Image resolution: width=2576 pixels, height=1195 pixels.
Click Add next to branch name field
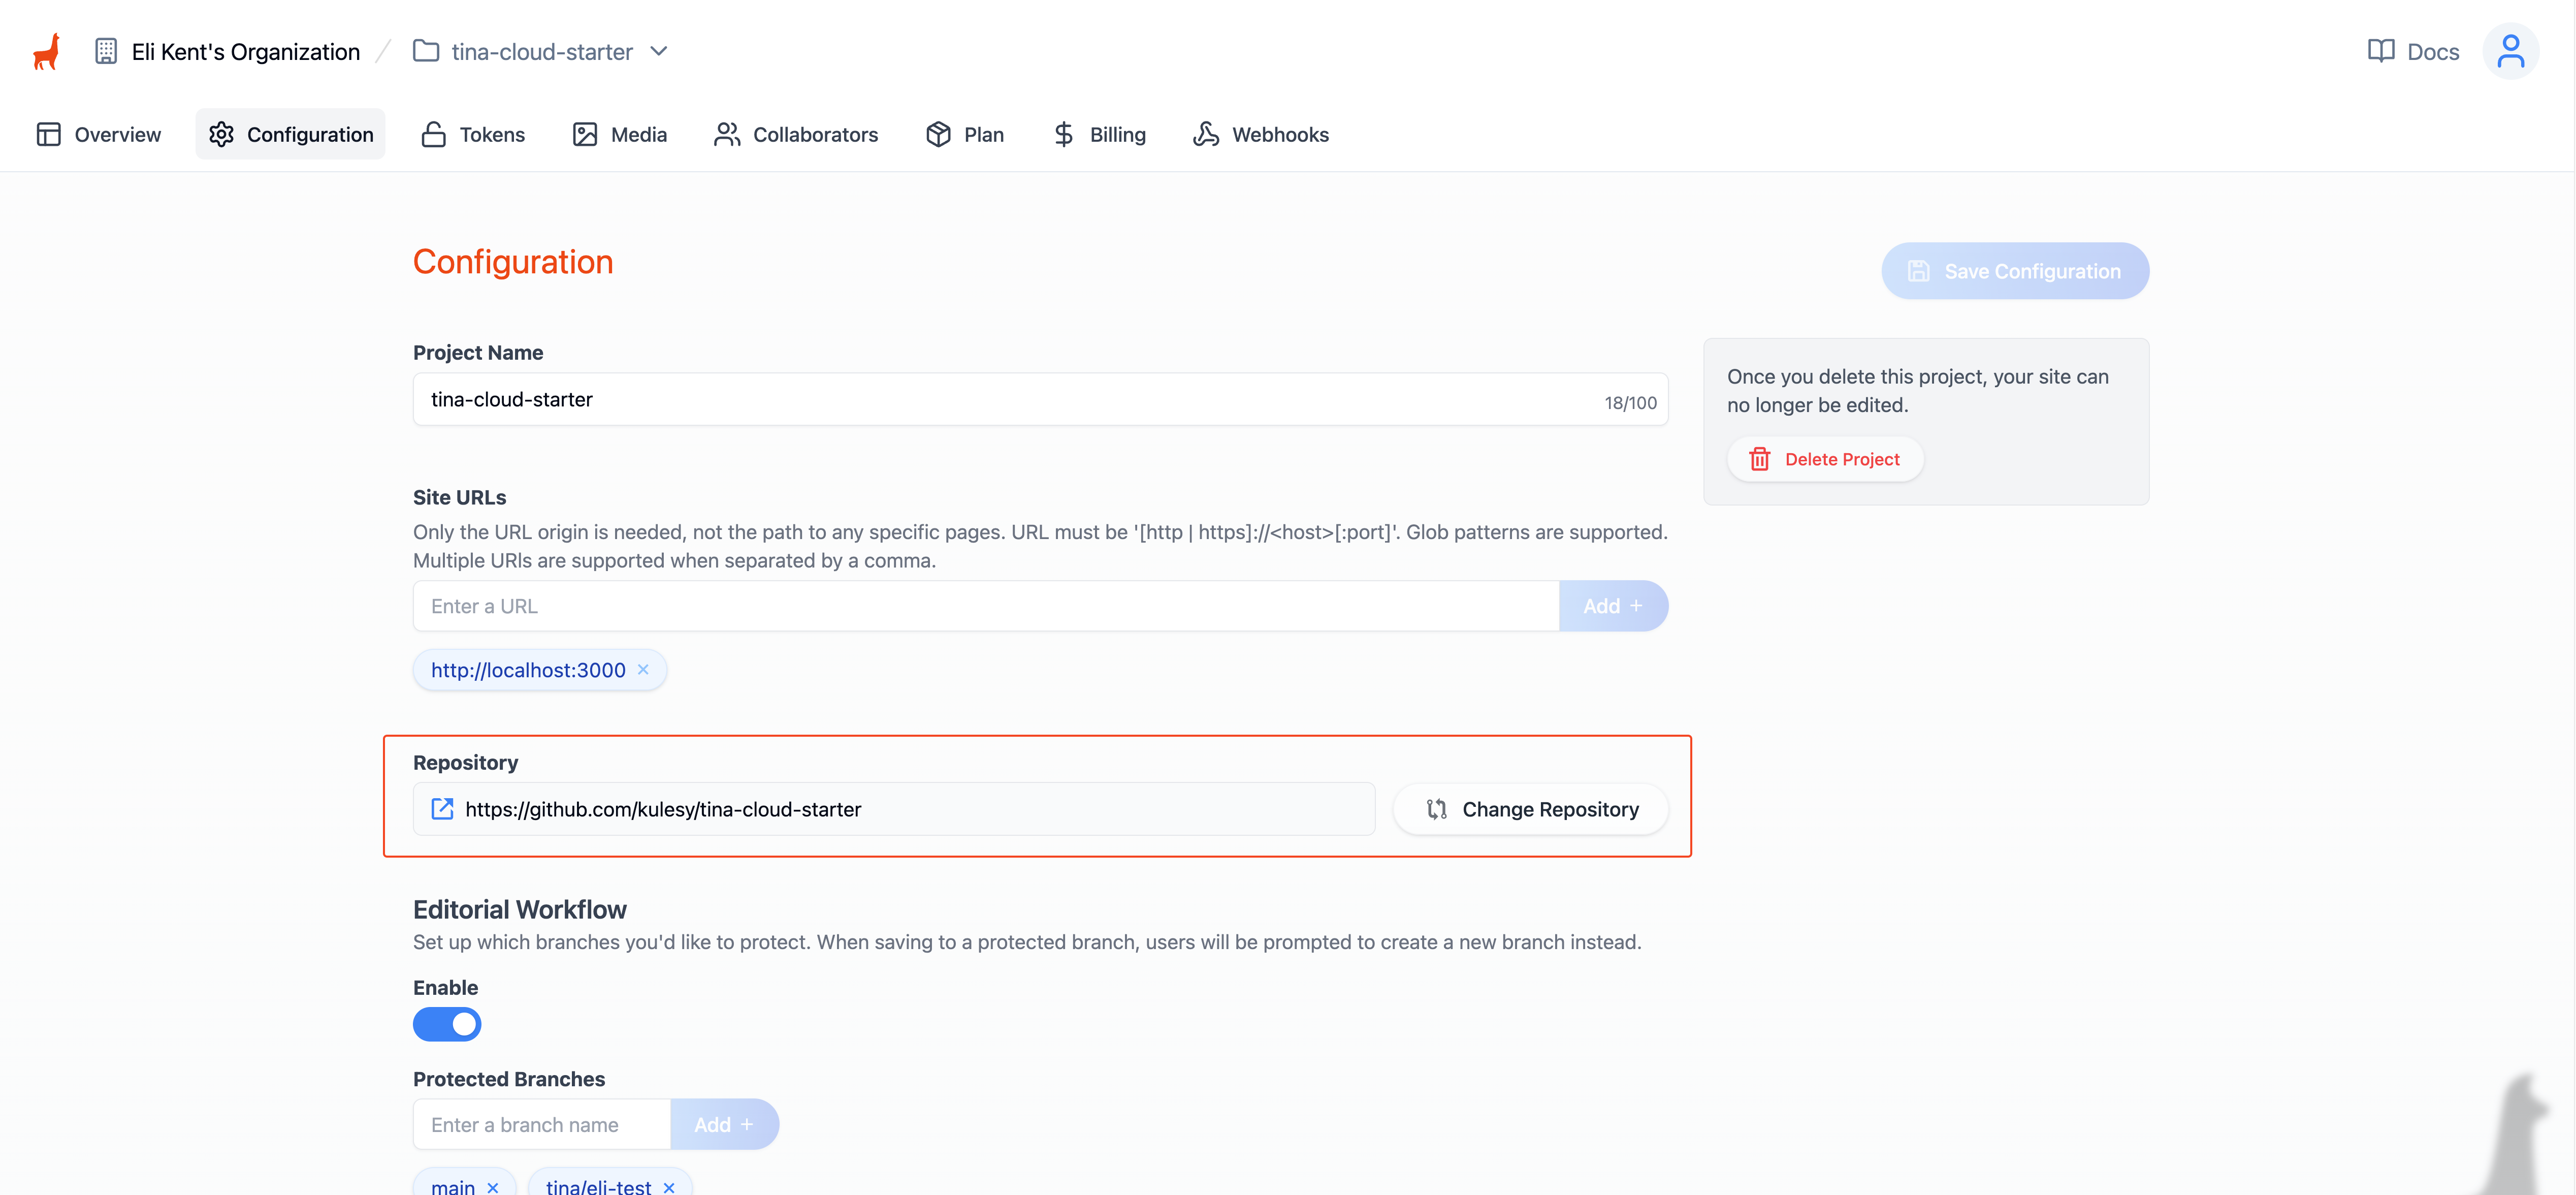click(x=724, y=1125)
